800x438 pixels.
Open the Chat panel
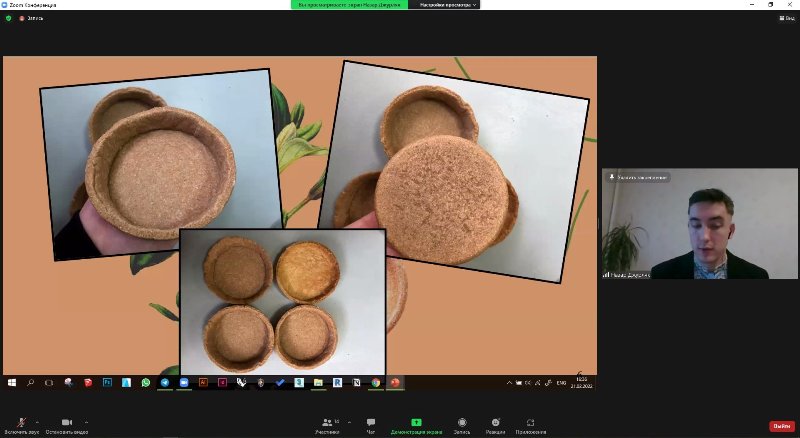pos(371,423)
